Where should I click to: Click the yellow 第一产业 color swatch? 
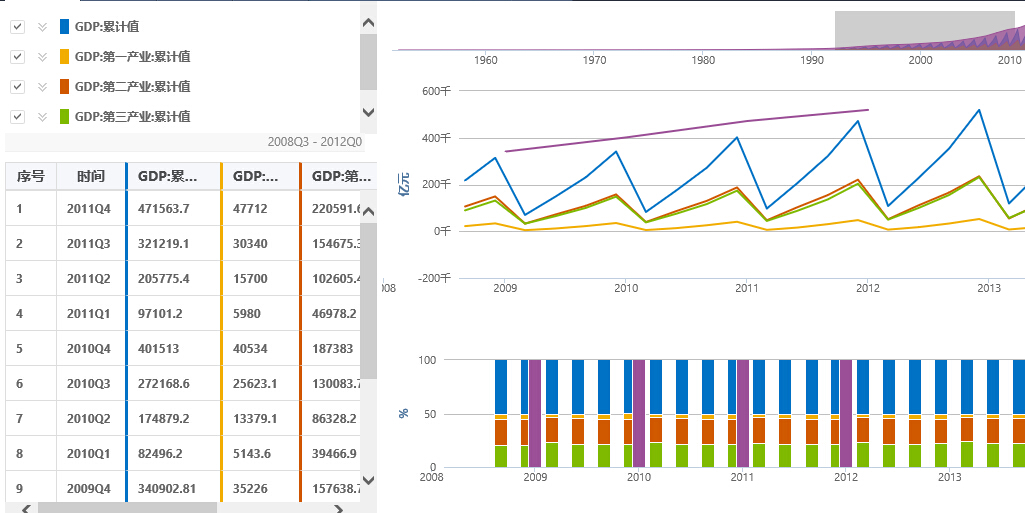pyautogui.click(x=64, y=57)
